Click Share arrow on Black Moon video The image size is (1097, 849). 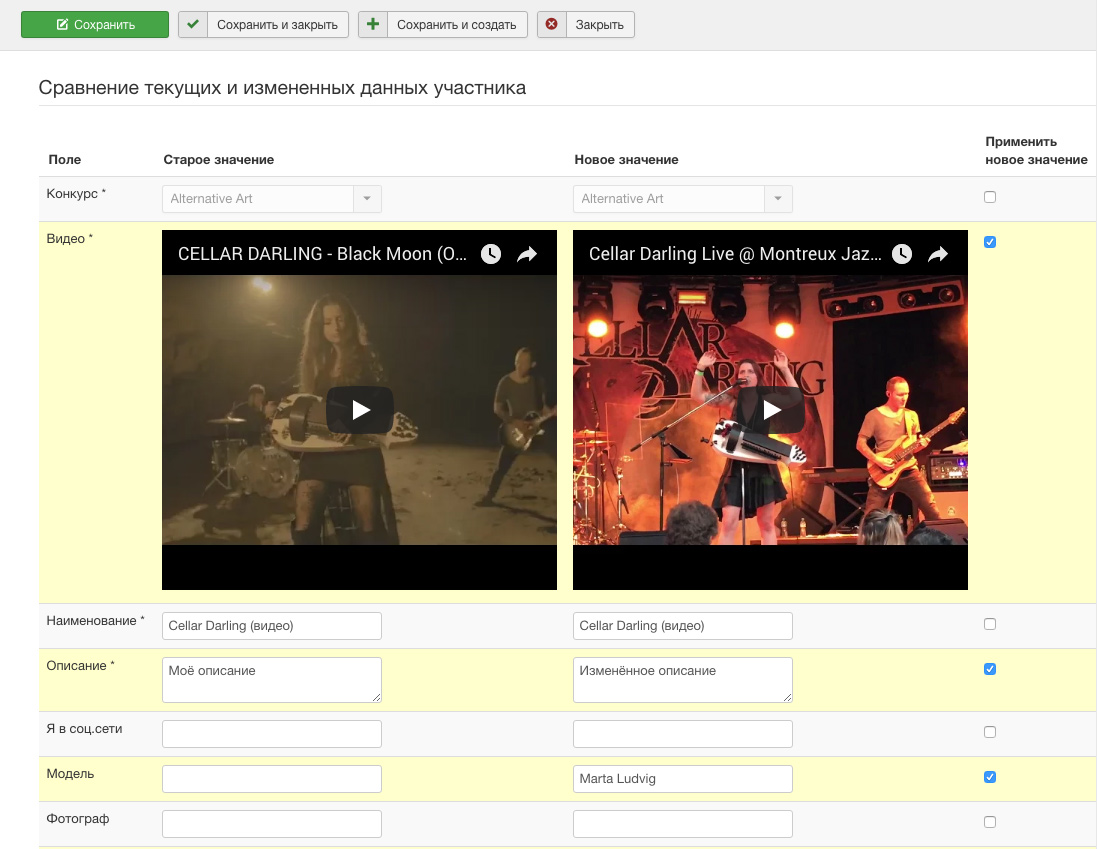click(527, 254)
